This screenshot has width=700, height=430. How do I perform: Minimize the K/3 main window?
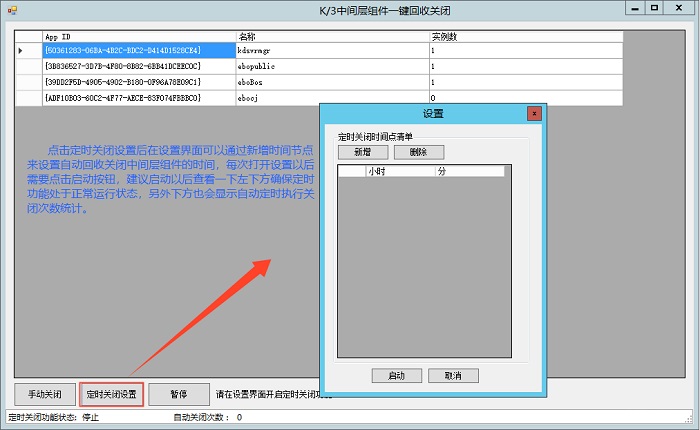[631, 7]
